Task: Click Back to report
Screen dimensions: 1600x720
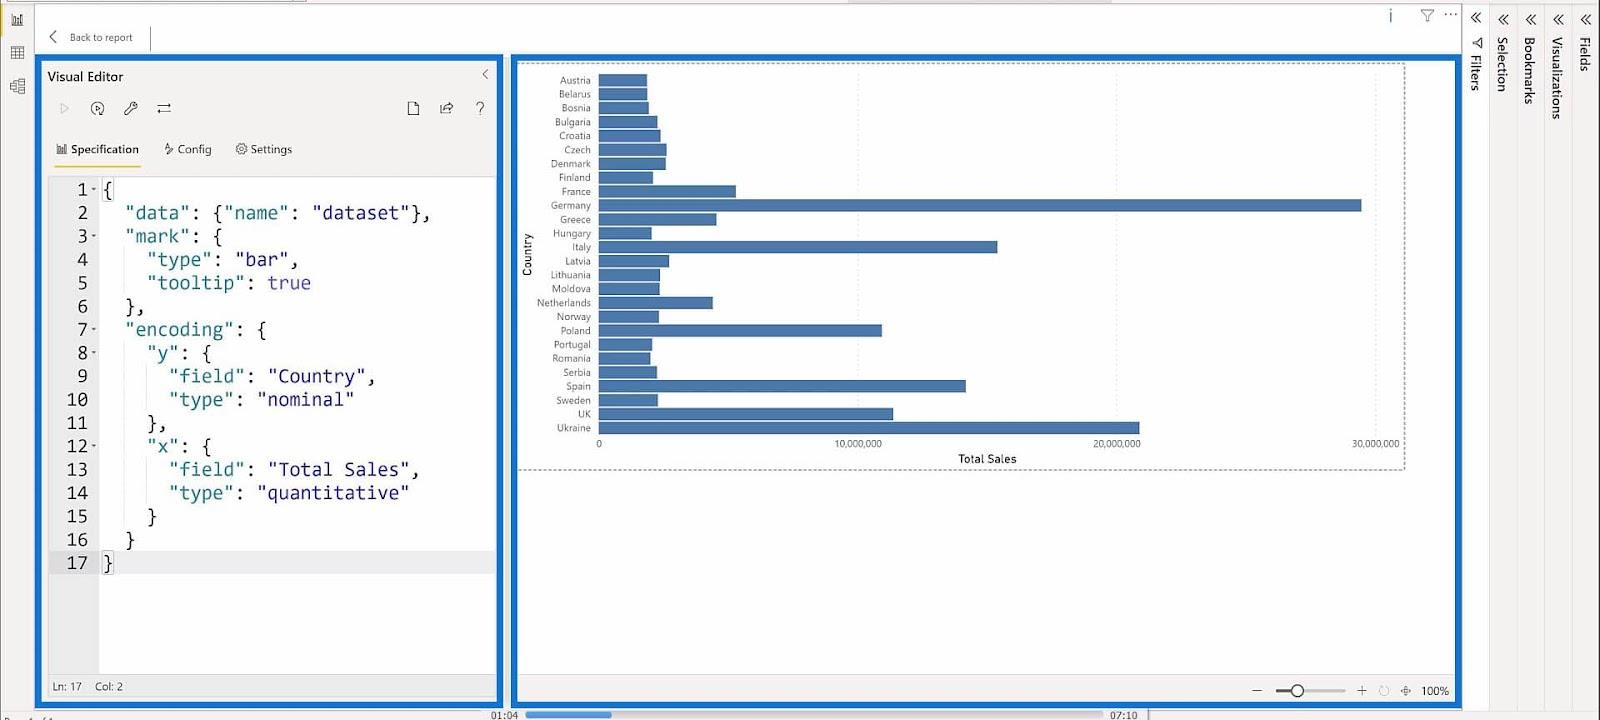Action: click(x=91, y=37)
